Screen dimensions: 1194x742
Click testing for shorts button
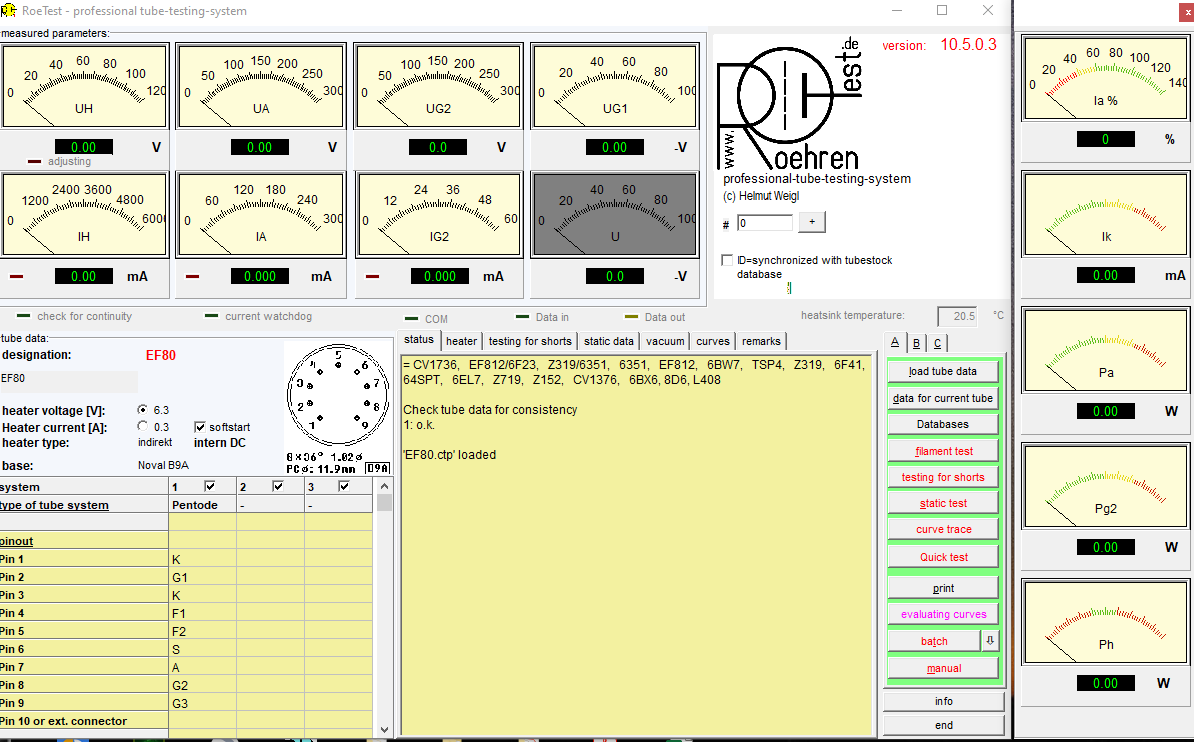pos(943,477)
